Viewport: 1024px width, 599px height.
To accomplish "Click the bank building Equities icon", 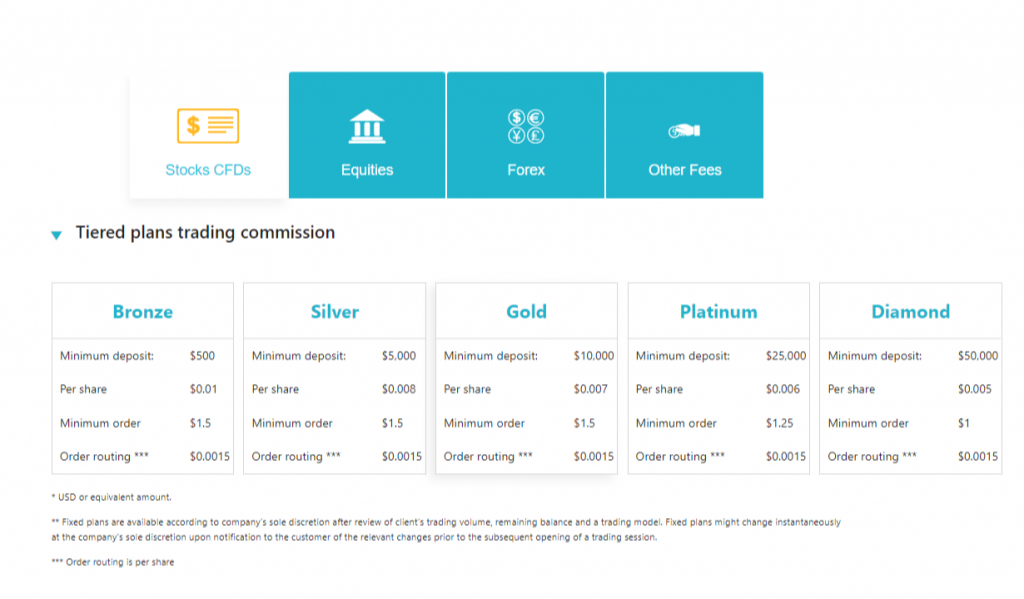I will click(367, 126).
